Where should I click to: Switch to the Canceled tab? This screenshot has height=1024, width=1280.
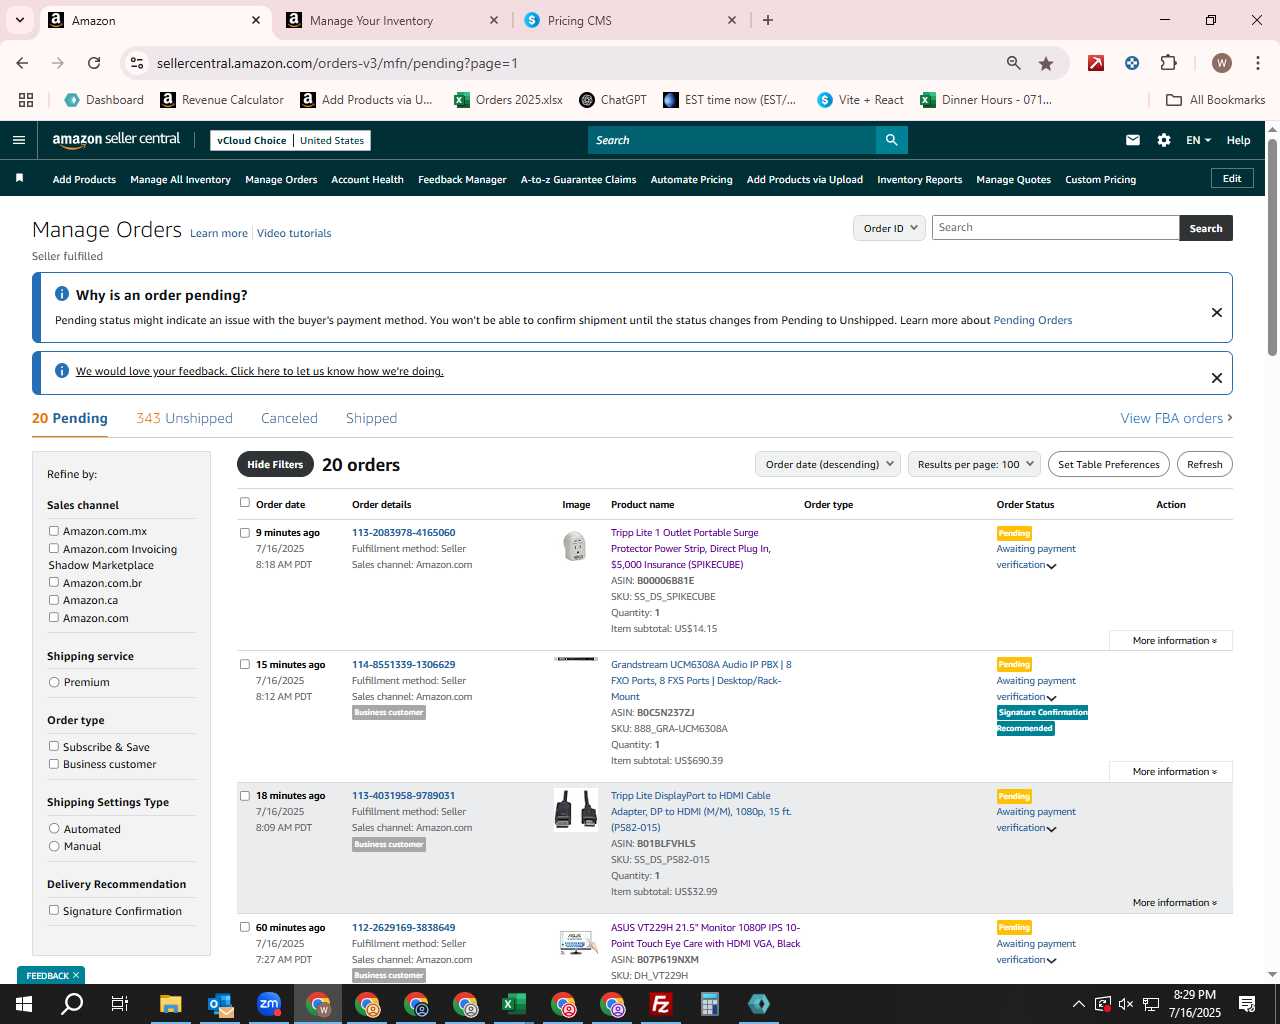(x=289, y=418)
